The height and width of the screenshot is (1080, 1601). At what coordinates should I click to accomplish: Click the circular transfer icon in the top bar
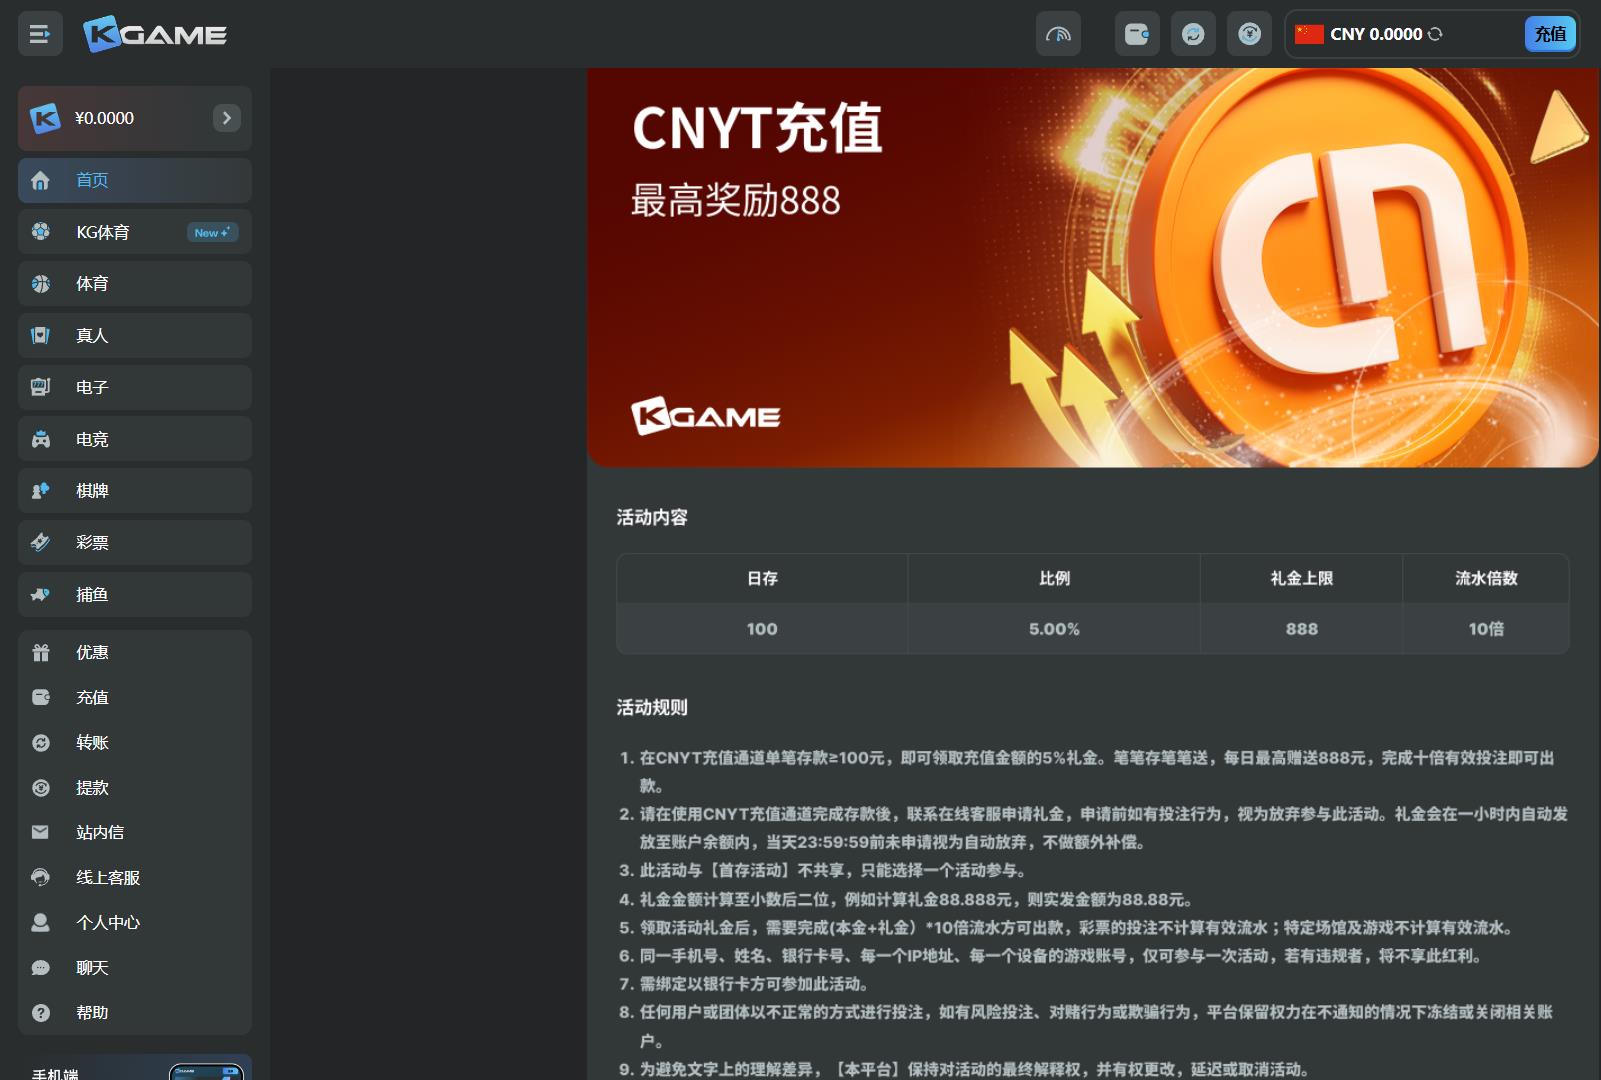pos(1195,33)
